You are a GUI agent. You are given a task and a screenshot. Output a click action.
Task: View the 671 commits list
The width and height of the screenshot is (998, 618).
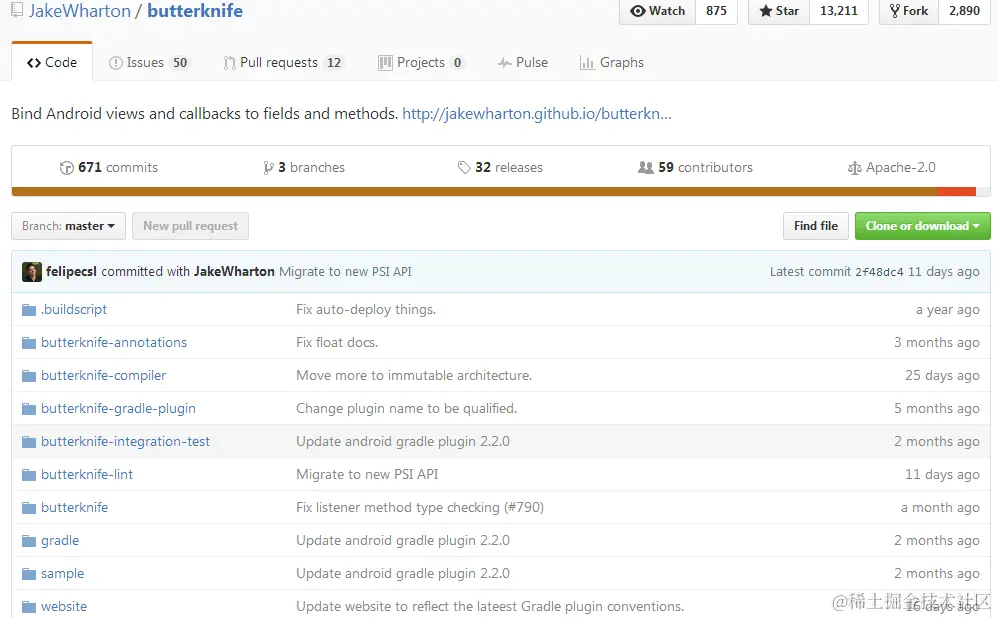click(108, 167)
